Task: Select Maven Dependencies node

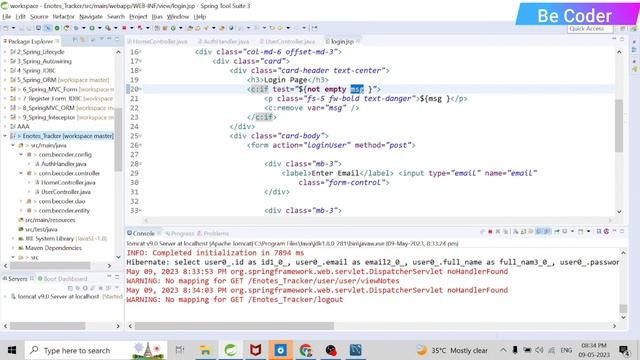Action: [x=53, y=248]
